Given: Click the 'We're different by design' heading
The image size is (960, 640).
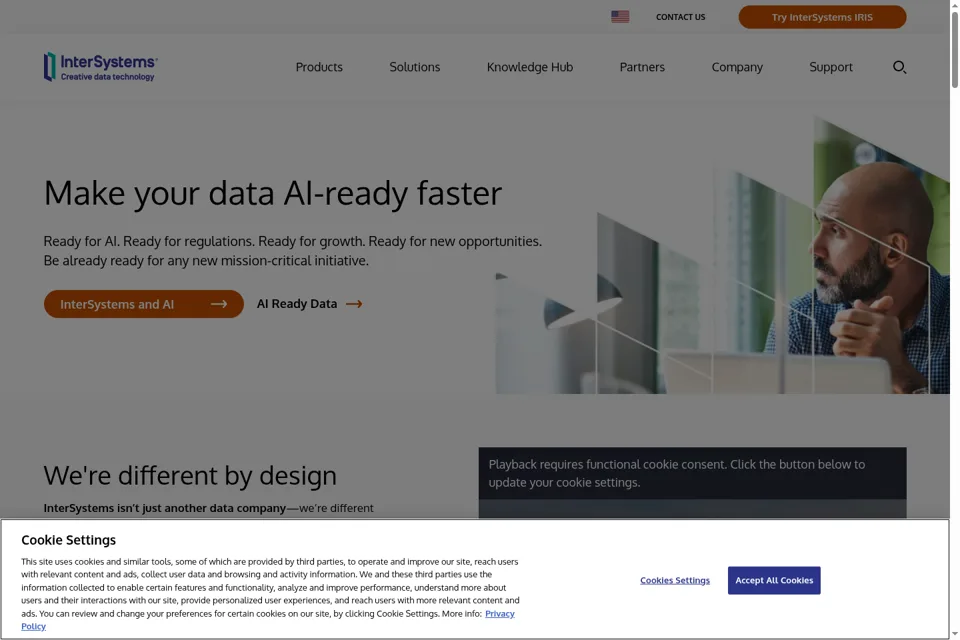Looking at the screenshot, I should pos(190,476).
